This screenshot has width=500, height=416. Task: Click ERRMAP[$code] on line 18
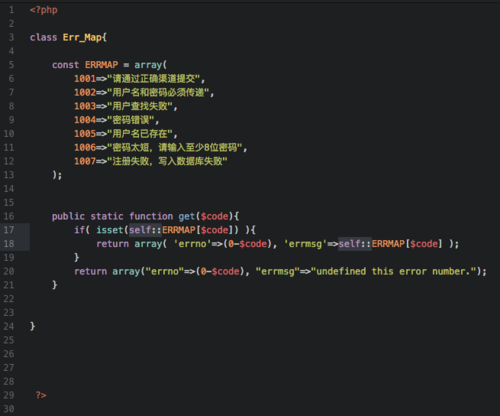407,244
